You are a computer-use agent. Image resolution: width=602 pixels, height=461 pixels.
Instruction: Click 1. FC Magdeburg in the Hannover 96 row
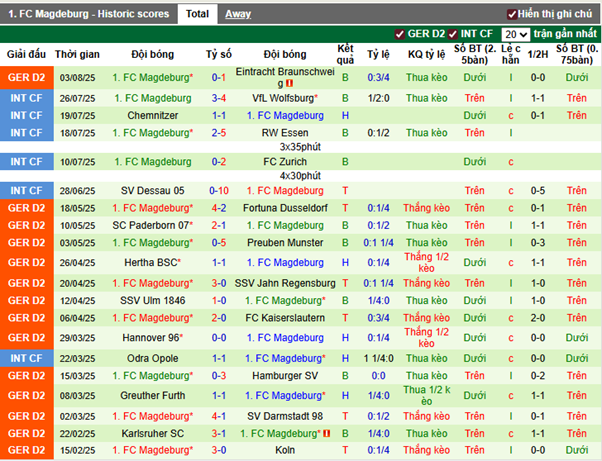pyautogui.click(x=285, y=338)
